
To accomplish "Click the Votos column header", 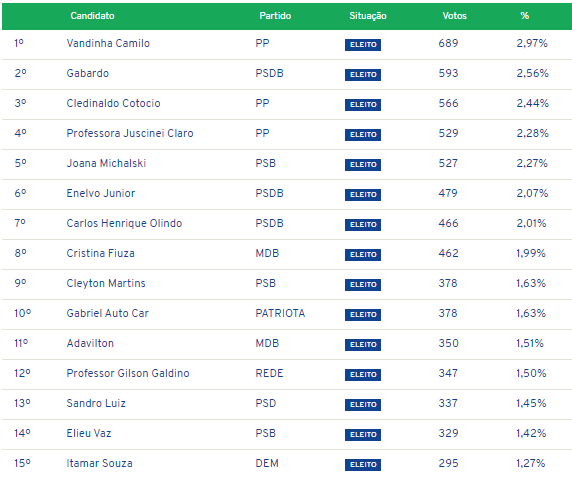I will 455,16.
